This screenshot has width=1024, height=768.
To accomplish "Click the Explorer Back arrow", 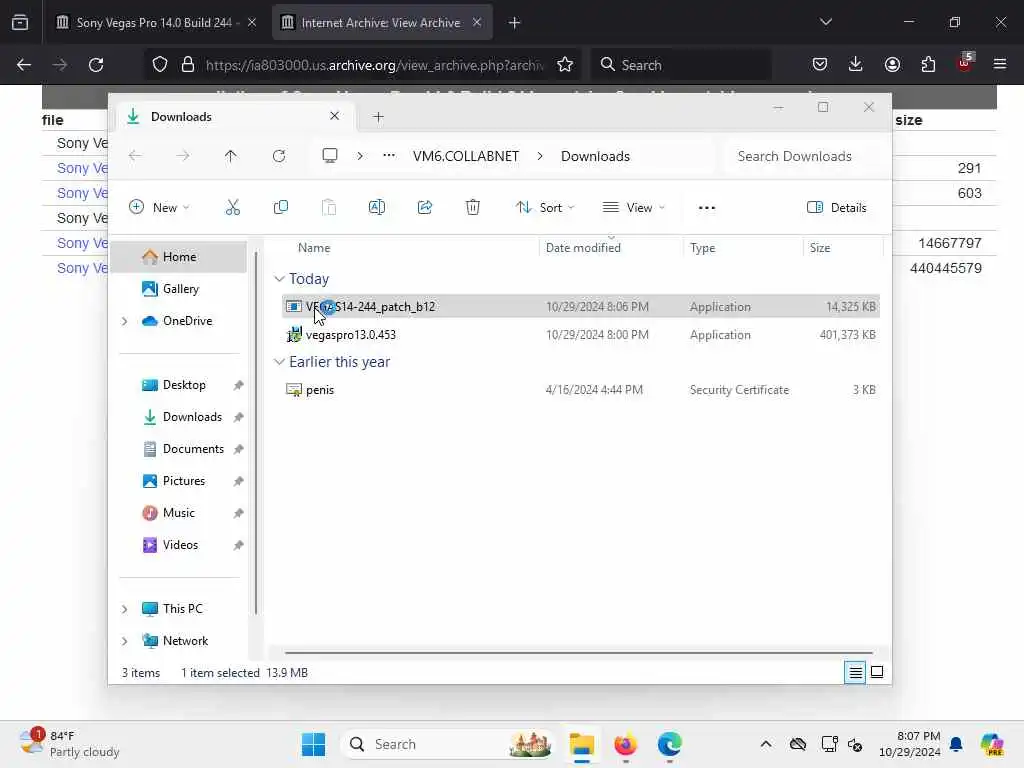I will (x=135, y=156).
